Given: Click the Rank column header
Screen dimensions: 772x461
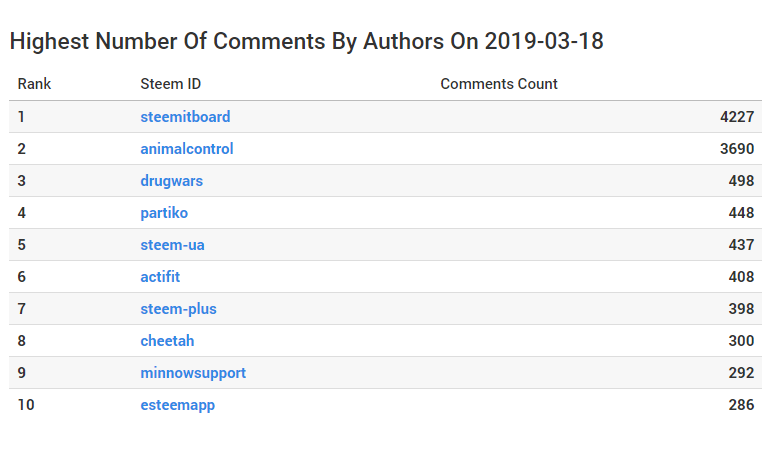Looking at the screenshot, I should 34,84.
